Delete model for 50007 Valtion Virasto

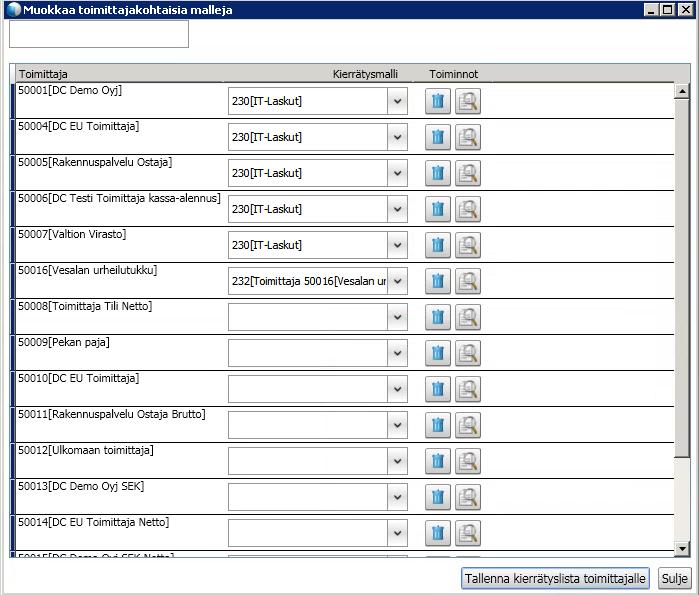438,245
